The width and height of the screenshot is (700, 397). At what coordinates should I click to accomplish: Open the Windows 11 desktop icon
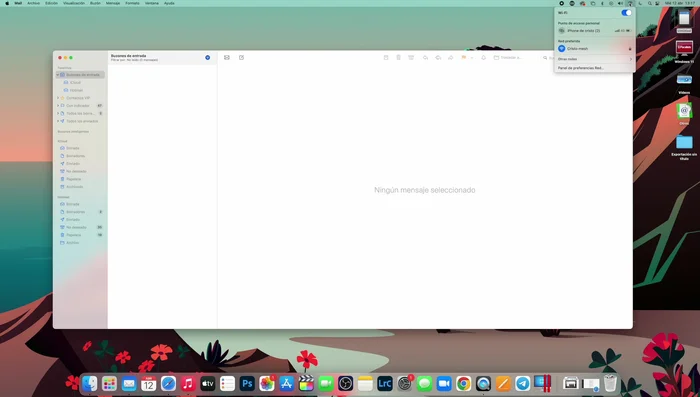click(684, 51)
